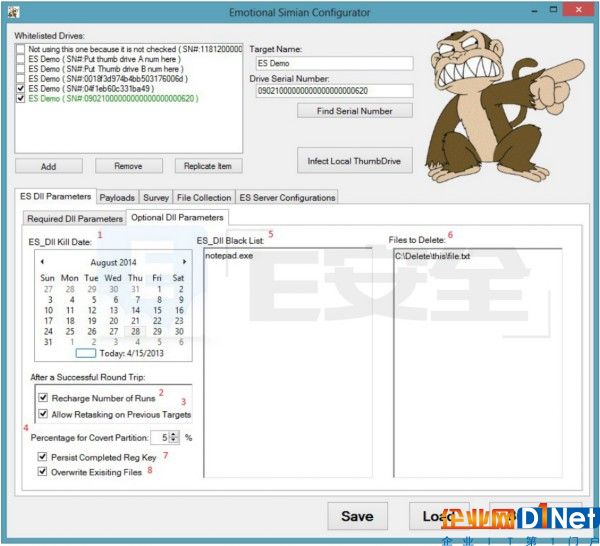
Task: Check ES Demo 'Put Thumb drive B' entry
Action: 21,69
